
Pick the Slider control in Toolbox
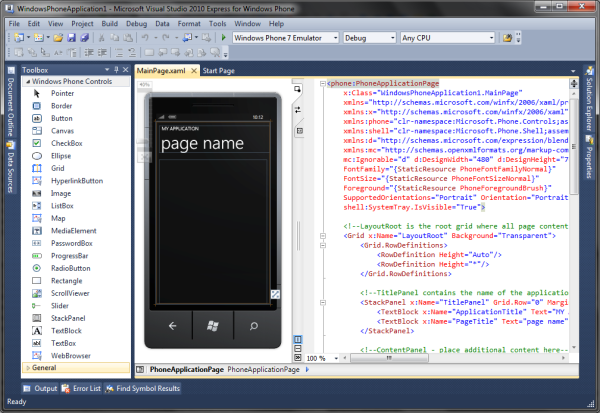(76, 306)
